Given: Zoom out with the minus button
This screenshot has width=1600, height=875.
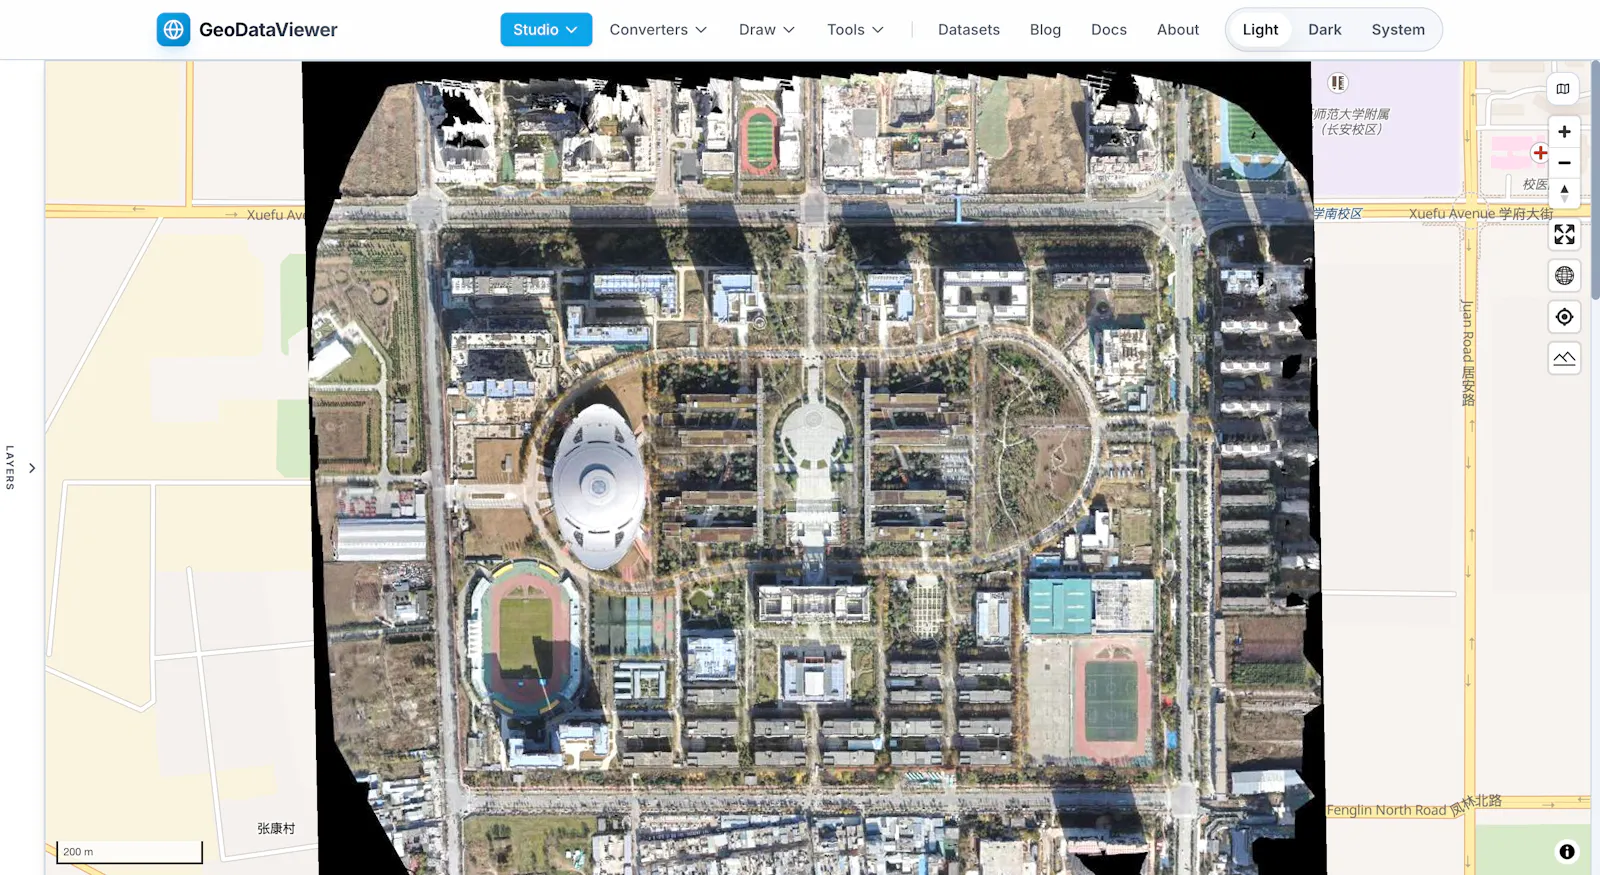Looking at the screenshot, I should [x=1564, y=163].
